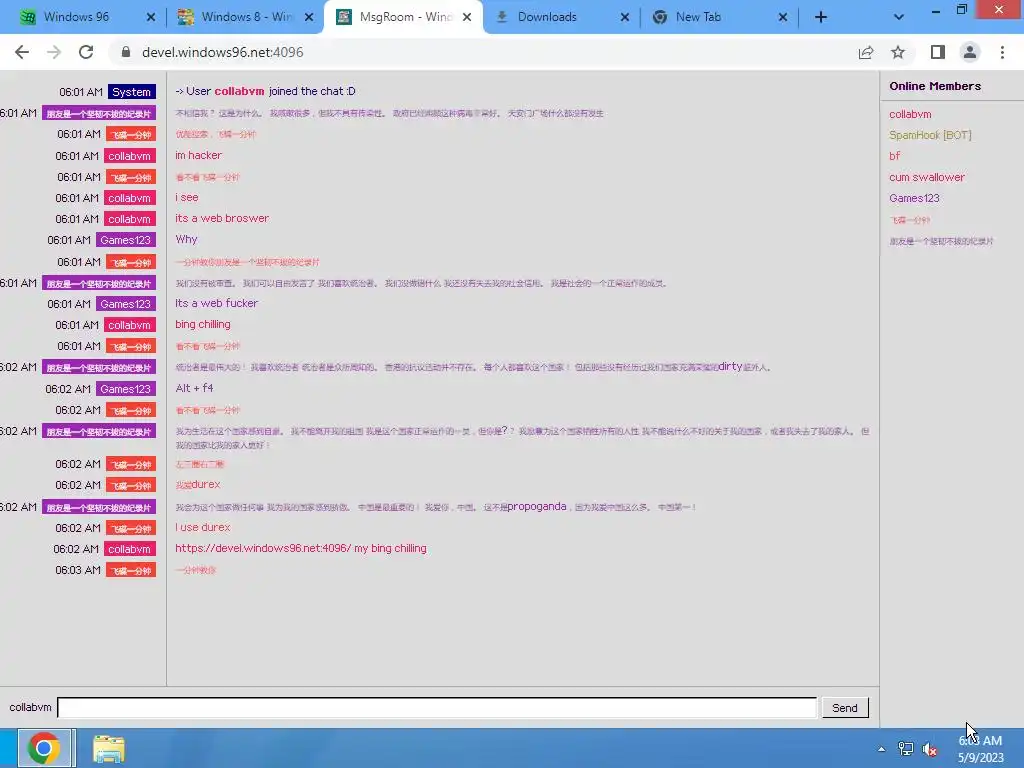
Task: Open the taskbar clock showing 5/9/2023
Action: (980, 749)
